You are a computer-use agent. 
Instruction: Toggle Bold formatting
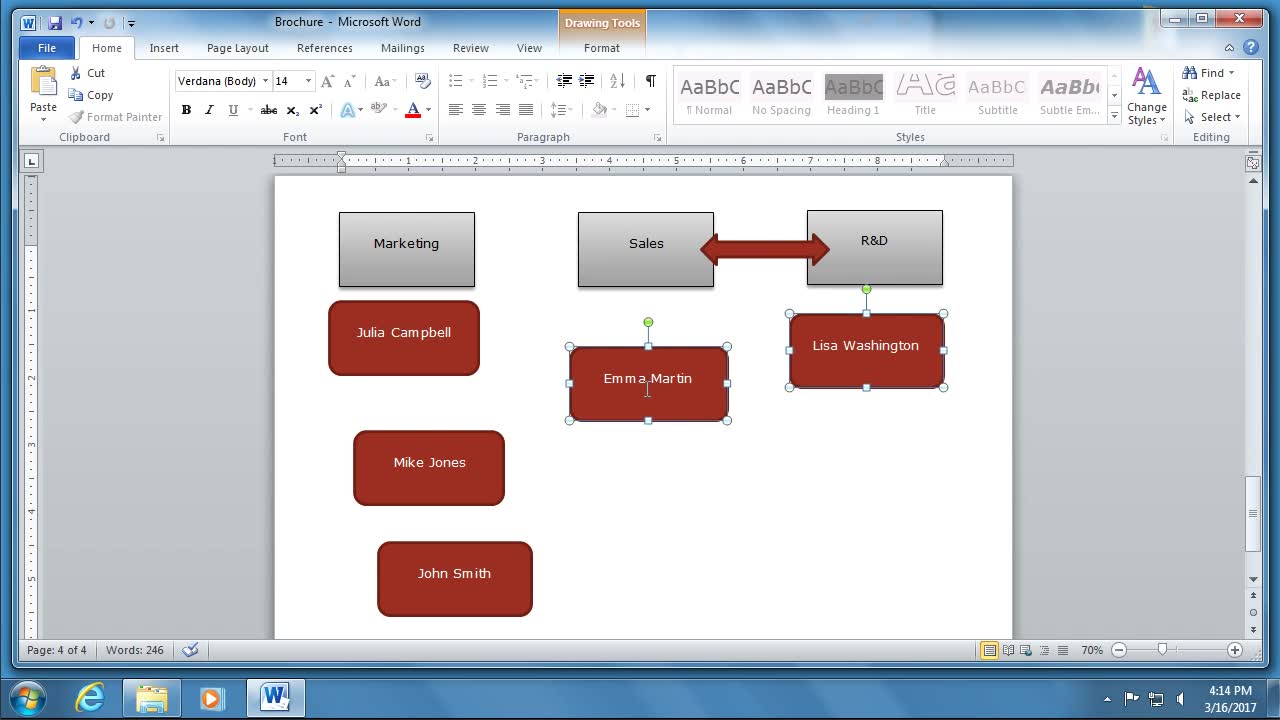coord(186,110)
